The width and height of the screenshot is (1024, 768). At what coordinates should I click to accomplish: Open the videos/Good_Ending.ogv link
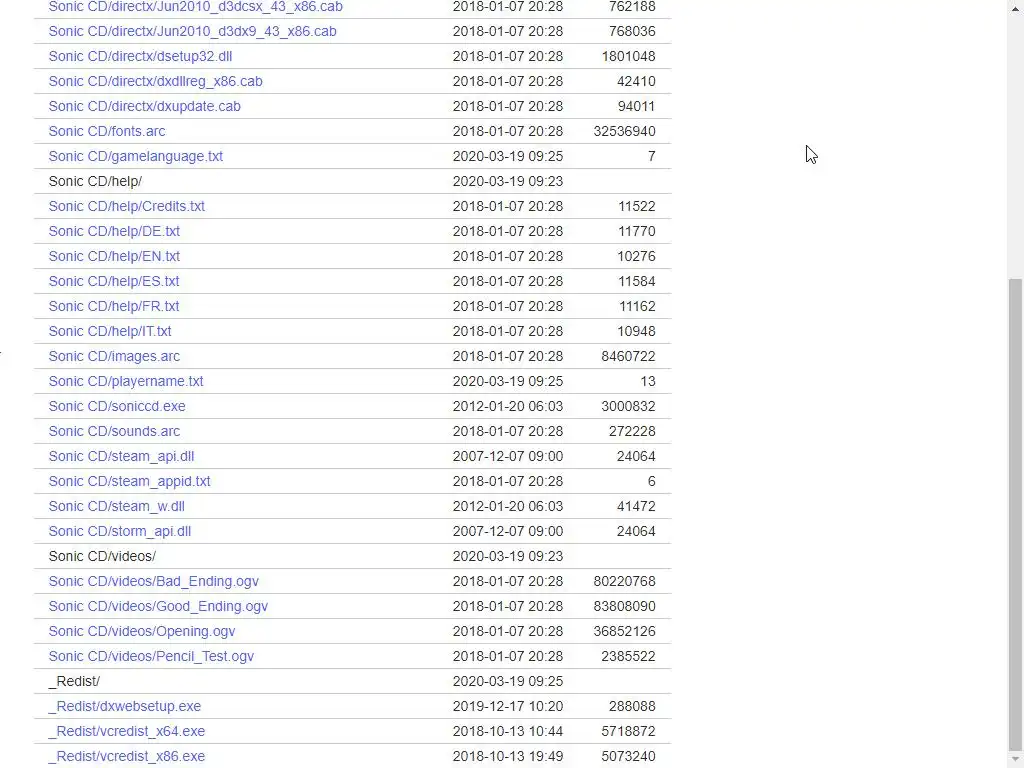click(x=158, y=607)
